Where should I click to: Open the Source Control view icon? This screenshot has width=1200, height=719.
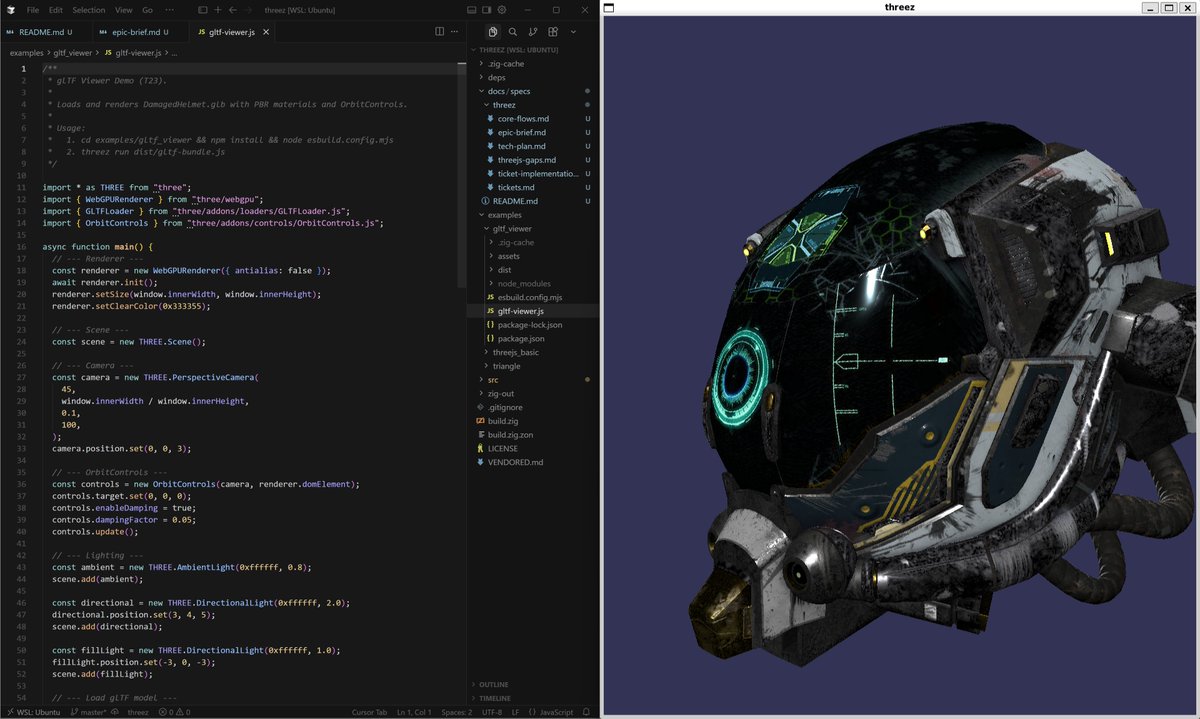[x=533, y=32]
